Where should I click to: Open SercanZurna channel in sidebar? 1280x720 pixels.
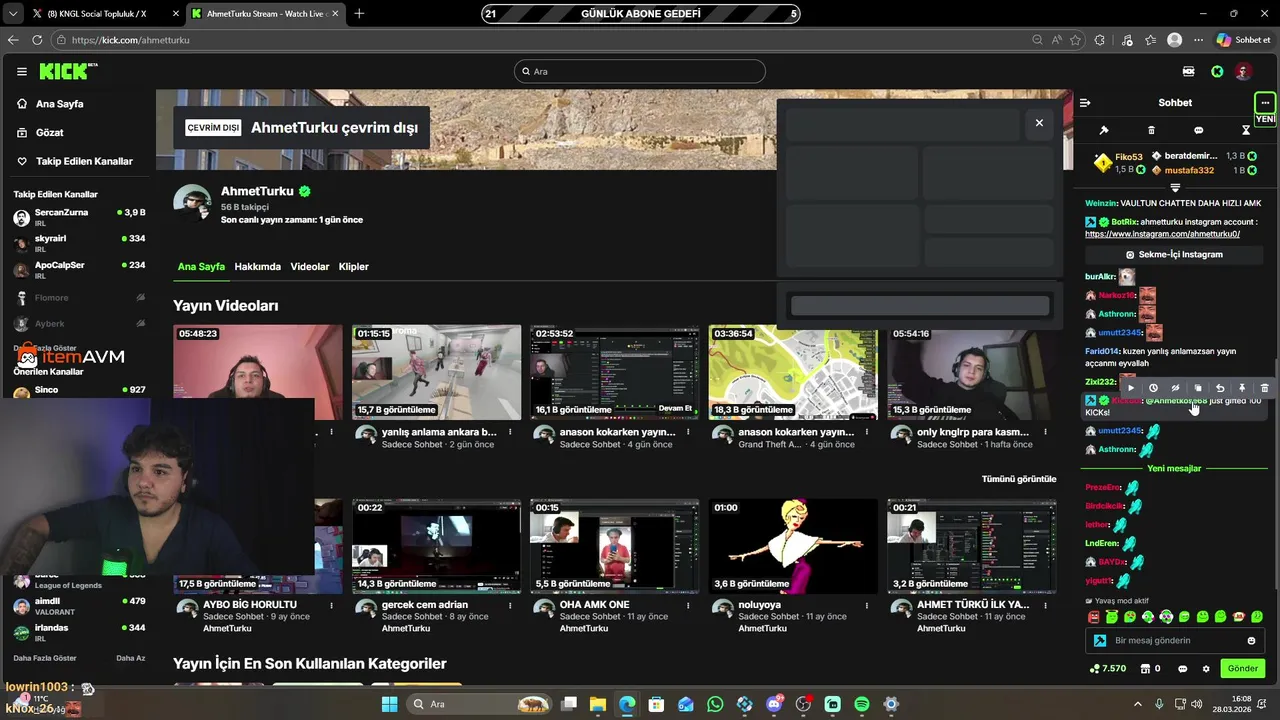pos(78,217)
